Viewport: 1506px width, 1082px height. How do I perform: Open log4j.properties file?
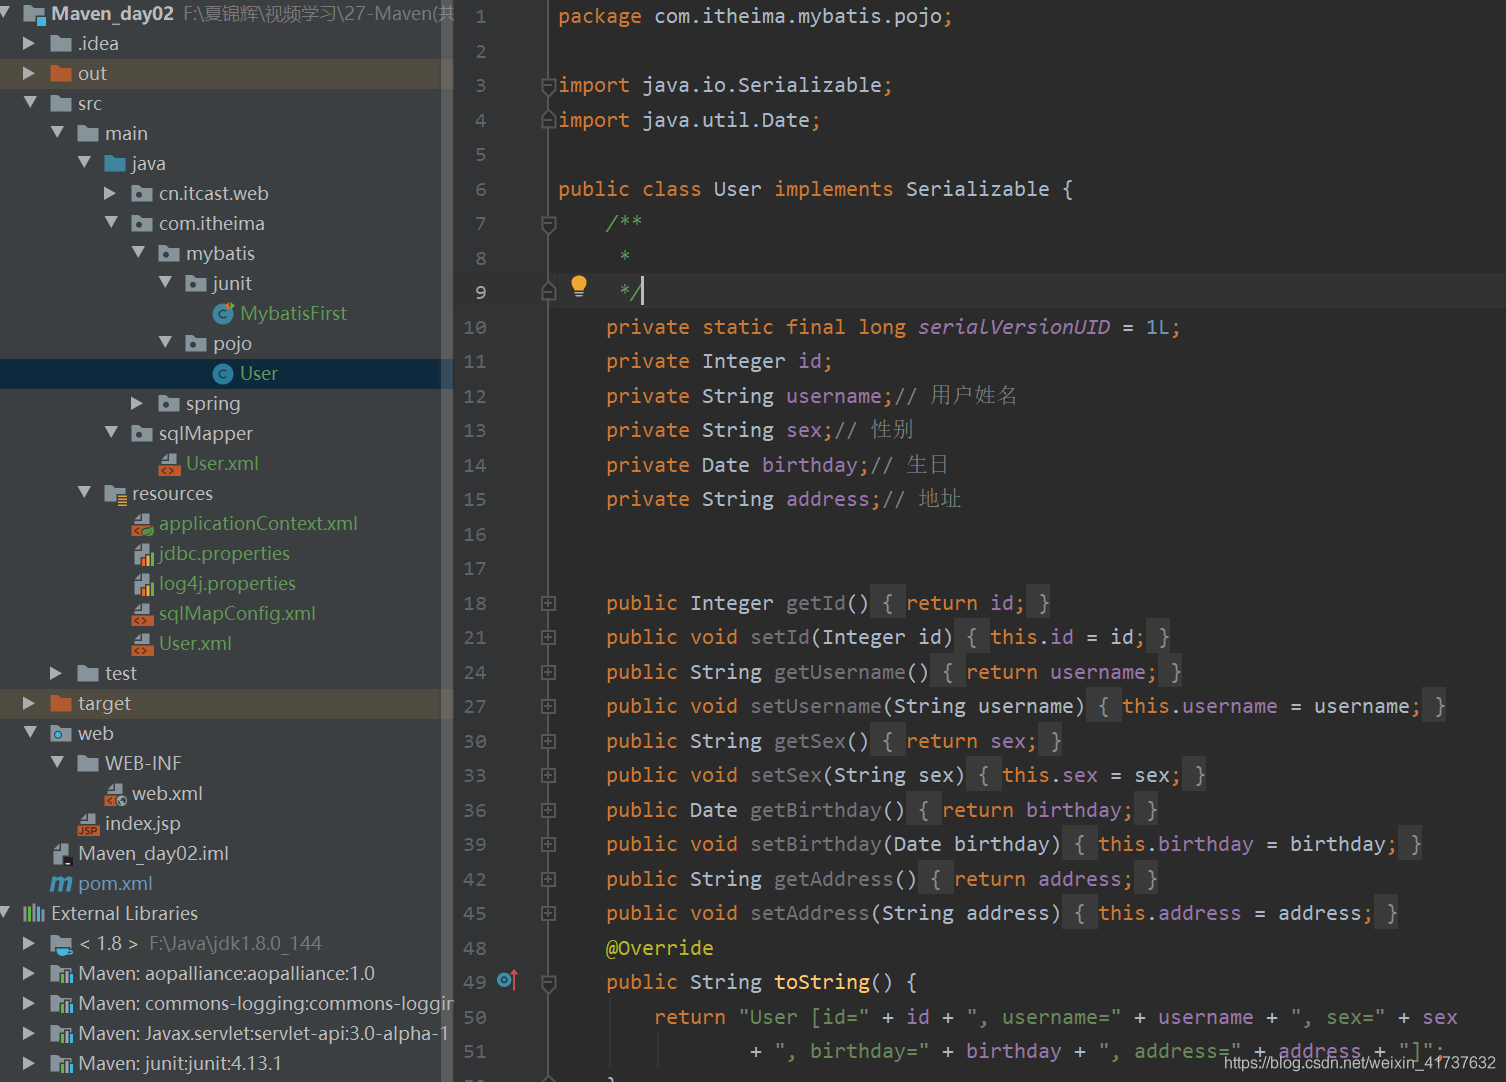(x=227, y=583)
